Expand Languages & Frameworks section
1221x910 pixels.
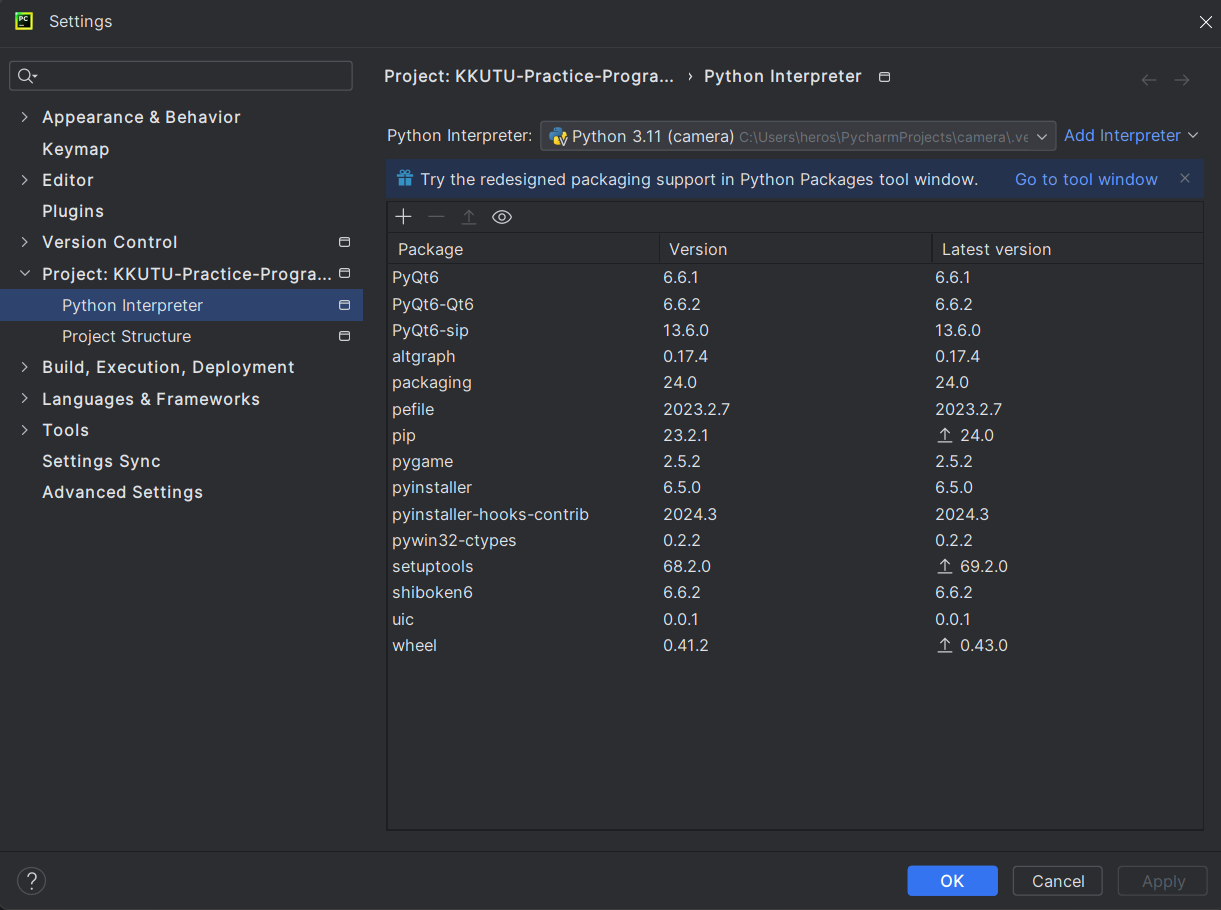click(25, 399)
